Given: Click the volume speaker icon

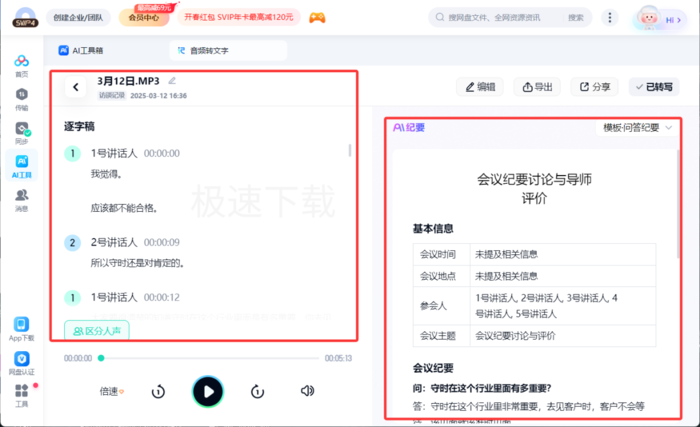Looking at the screenshot, I should (x=307, y=391).
